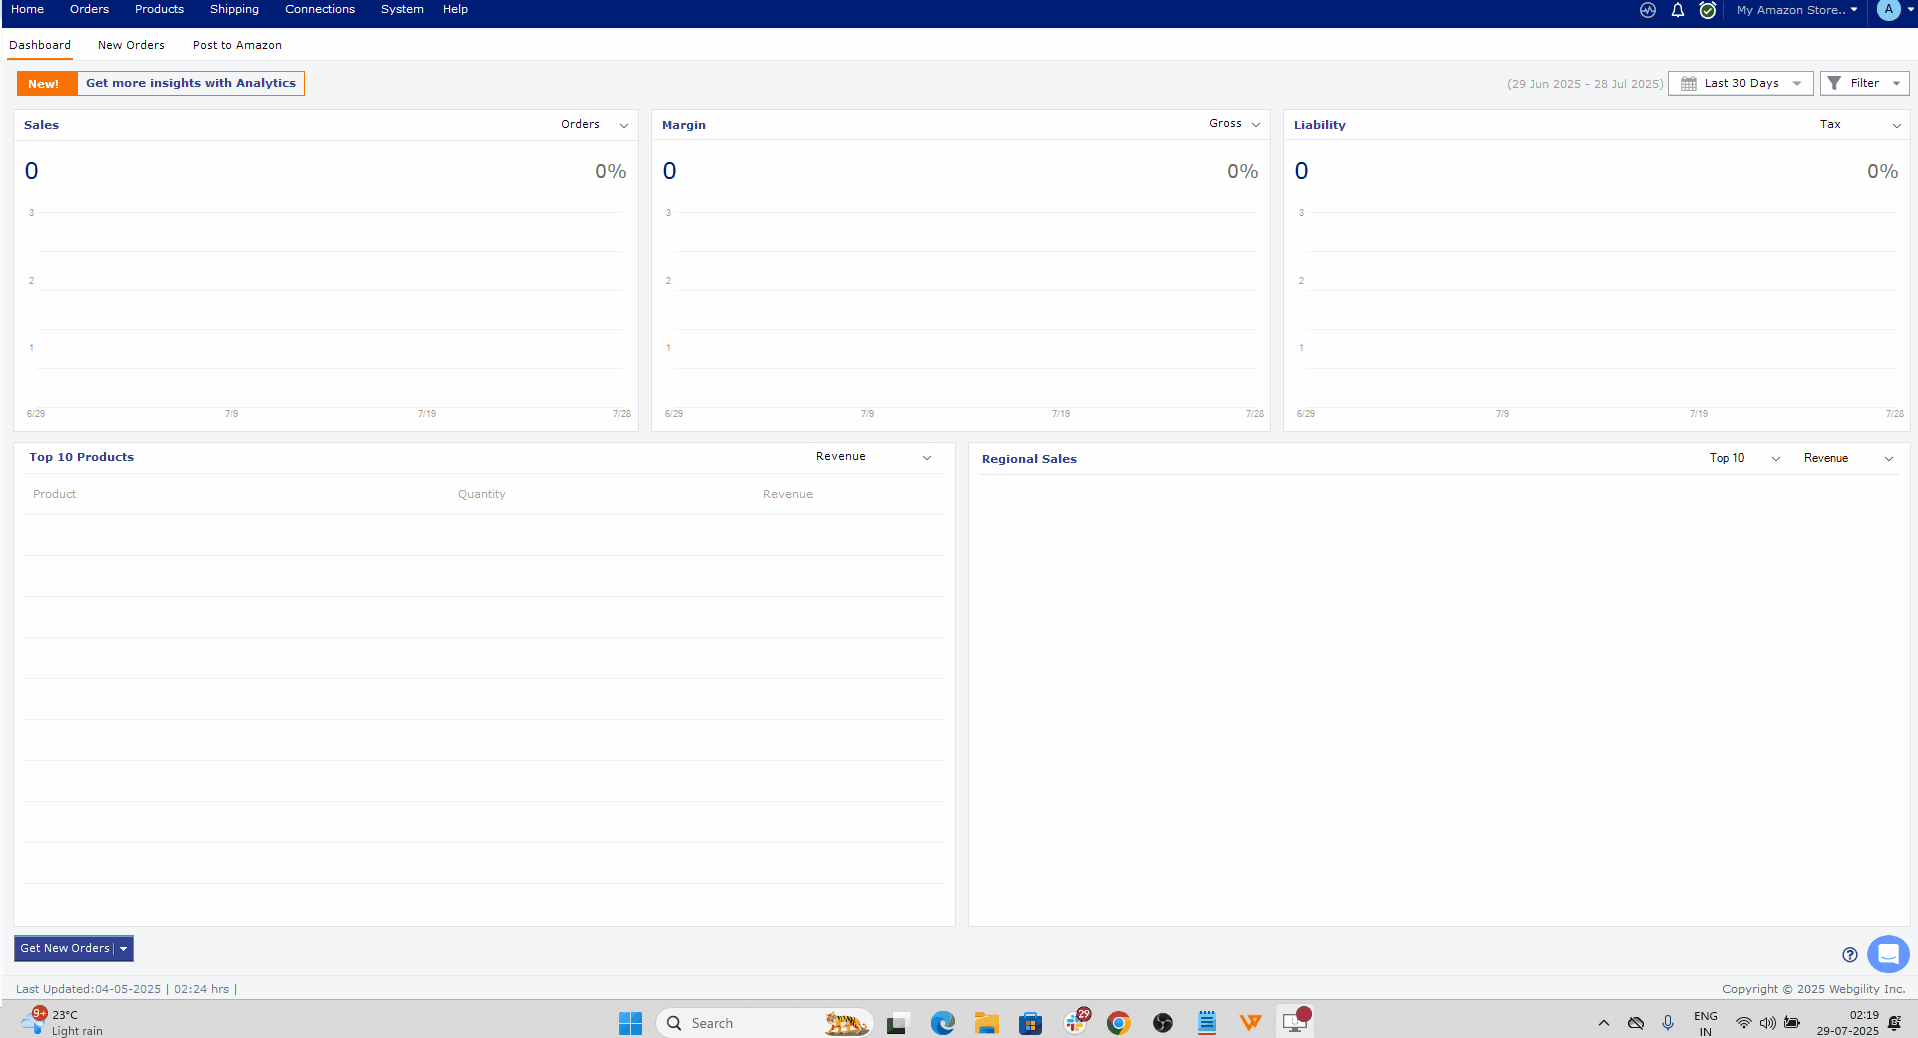Click Get more insights with Analytics
Screen dimensions: 1918x1038
click(190, 83)
